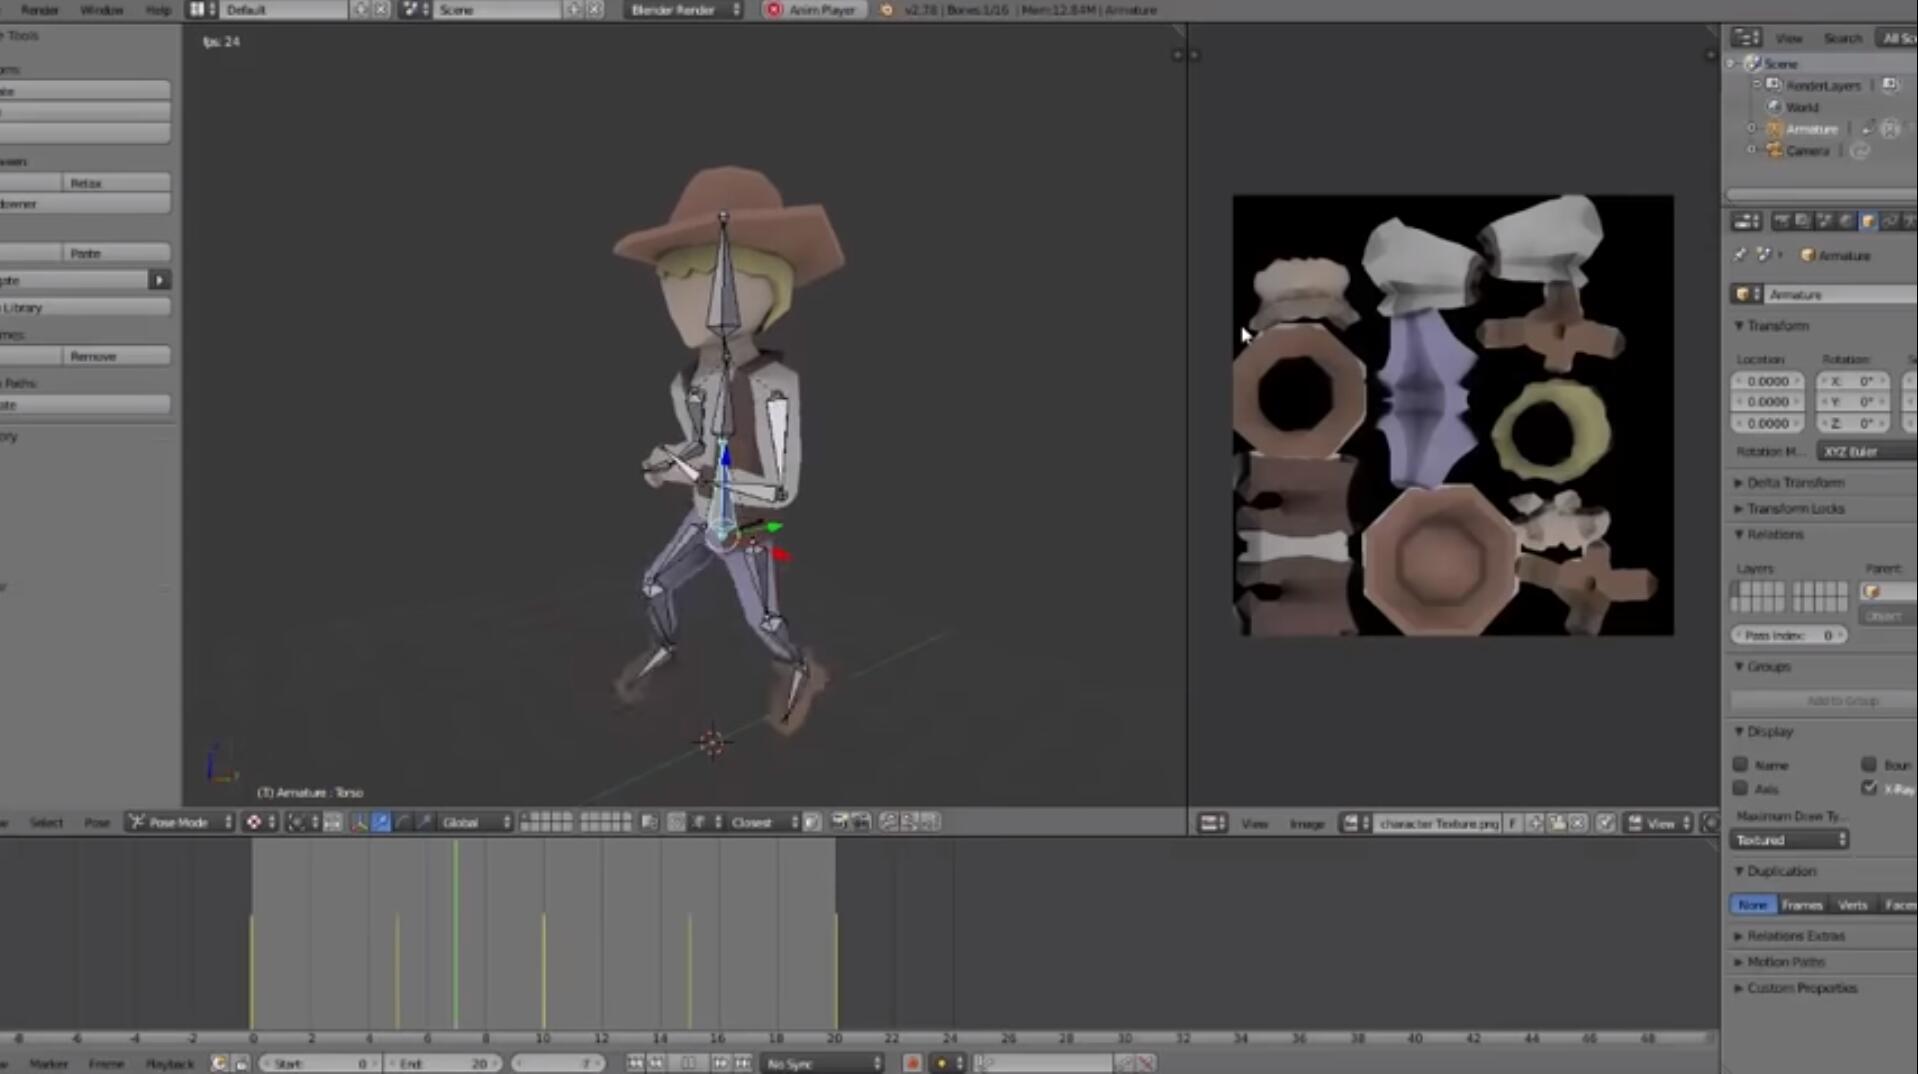Click the Relax button in tools panel
1918x1074 pixels.
(x=115, y=183)
